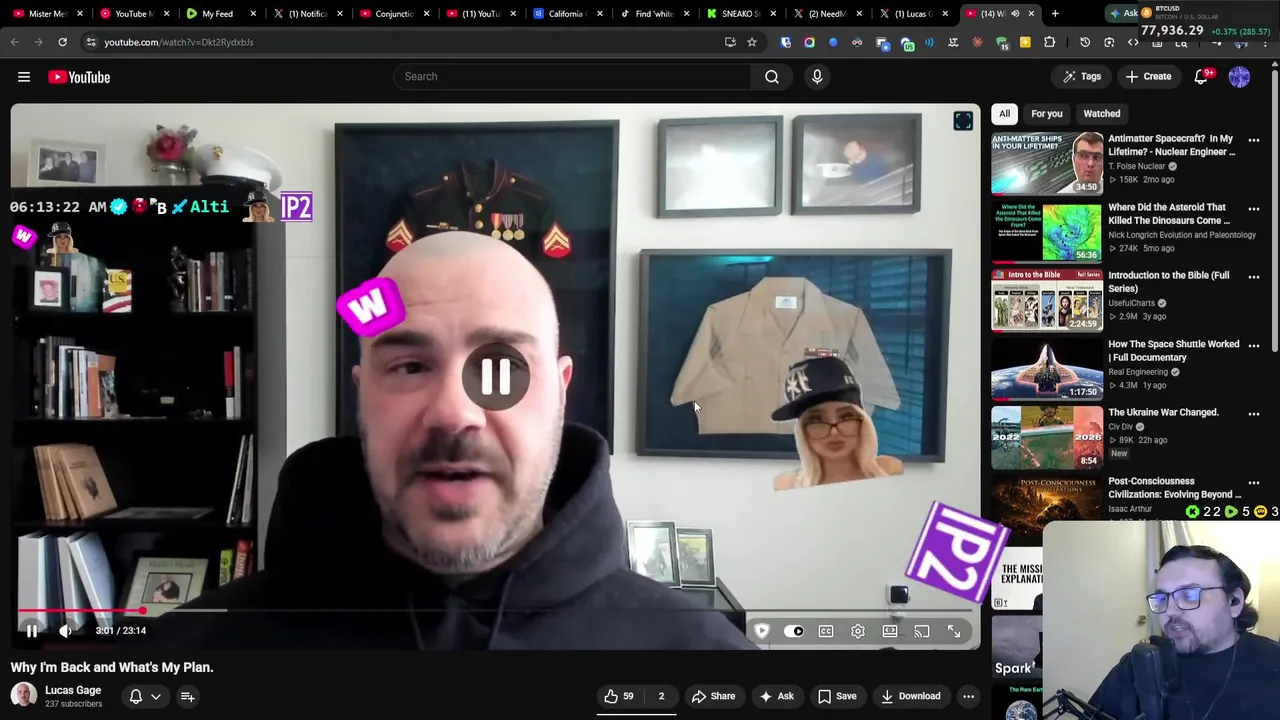Switch to theater mode
Viewport: 1280px width, 720px height.
click(x=890, y=631)
